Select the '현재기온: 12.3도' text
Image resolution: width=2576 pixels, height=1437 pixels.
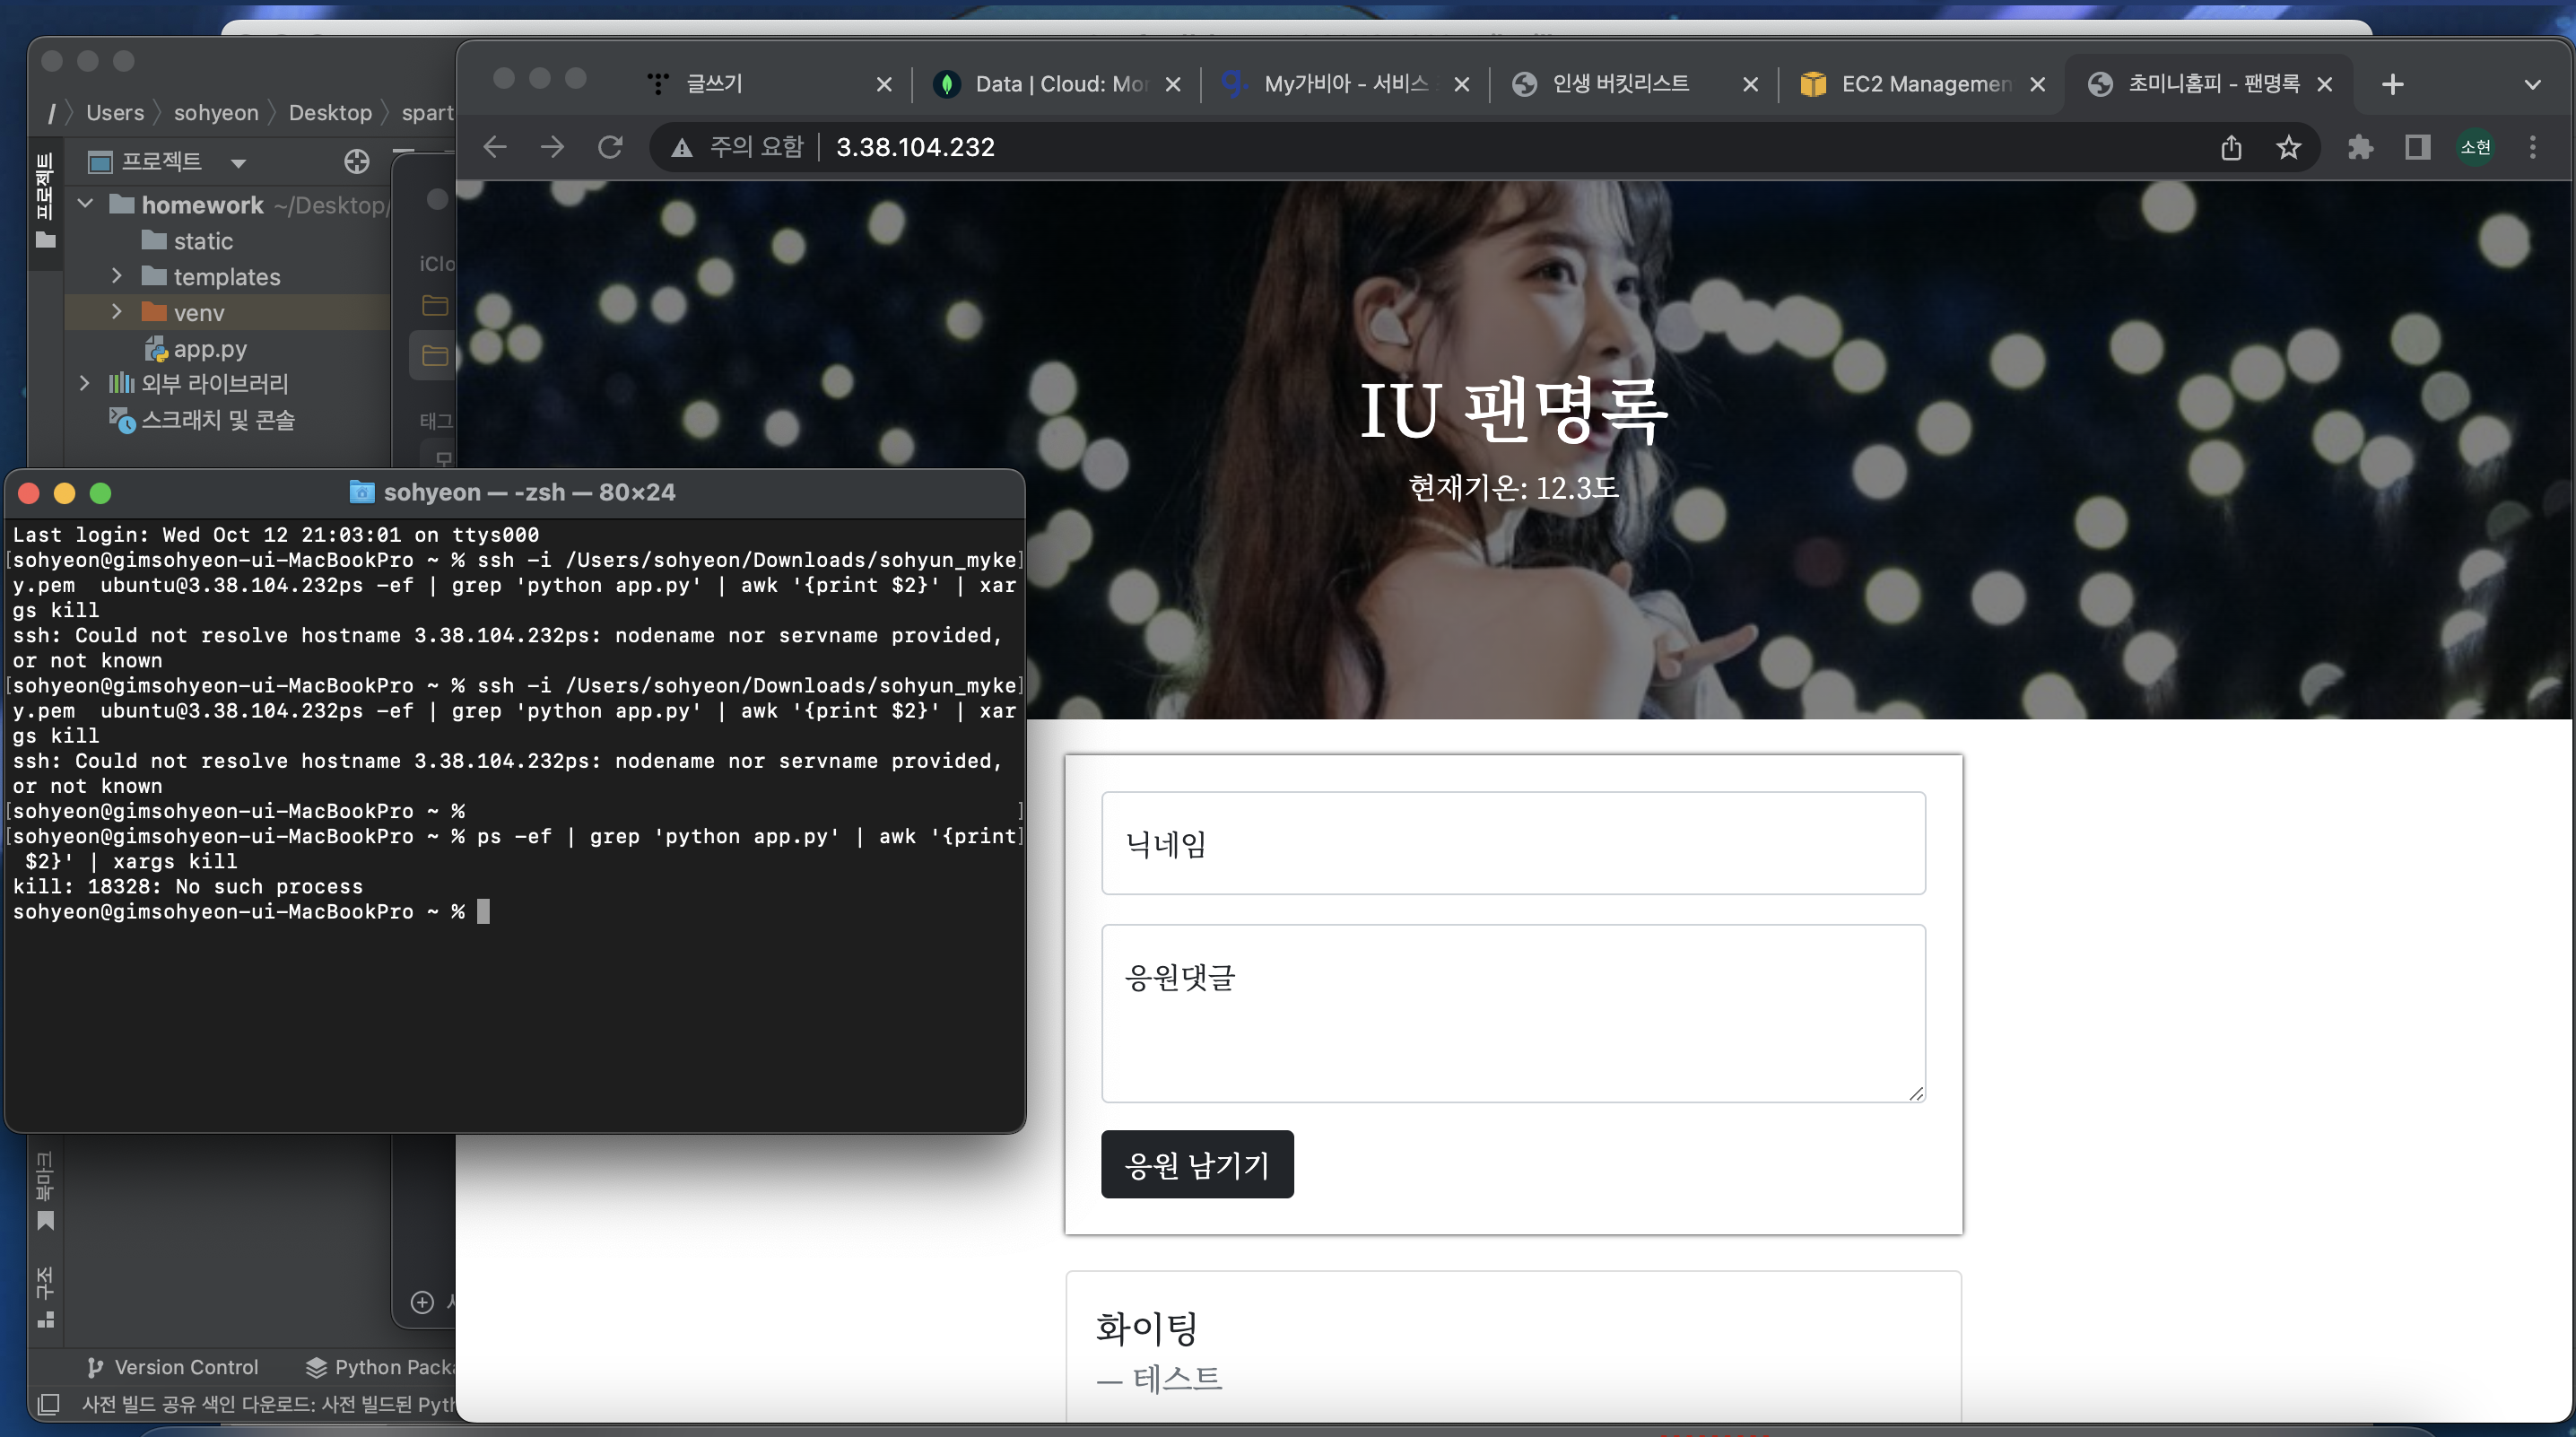1513,488
